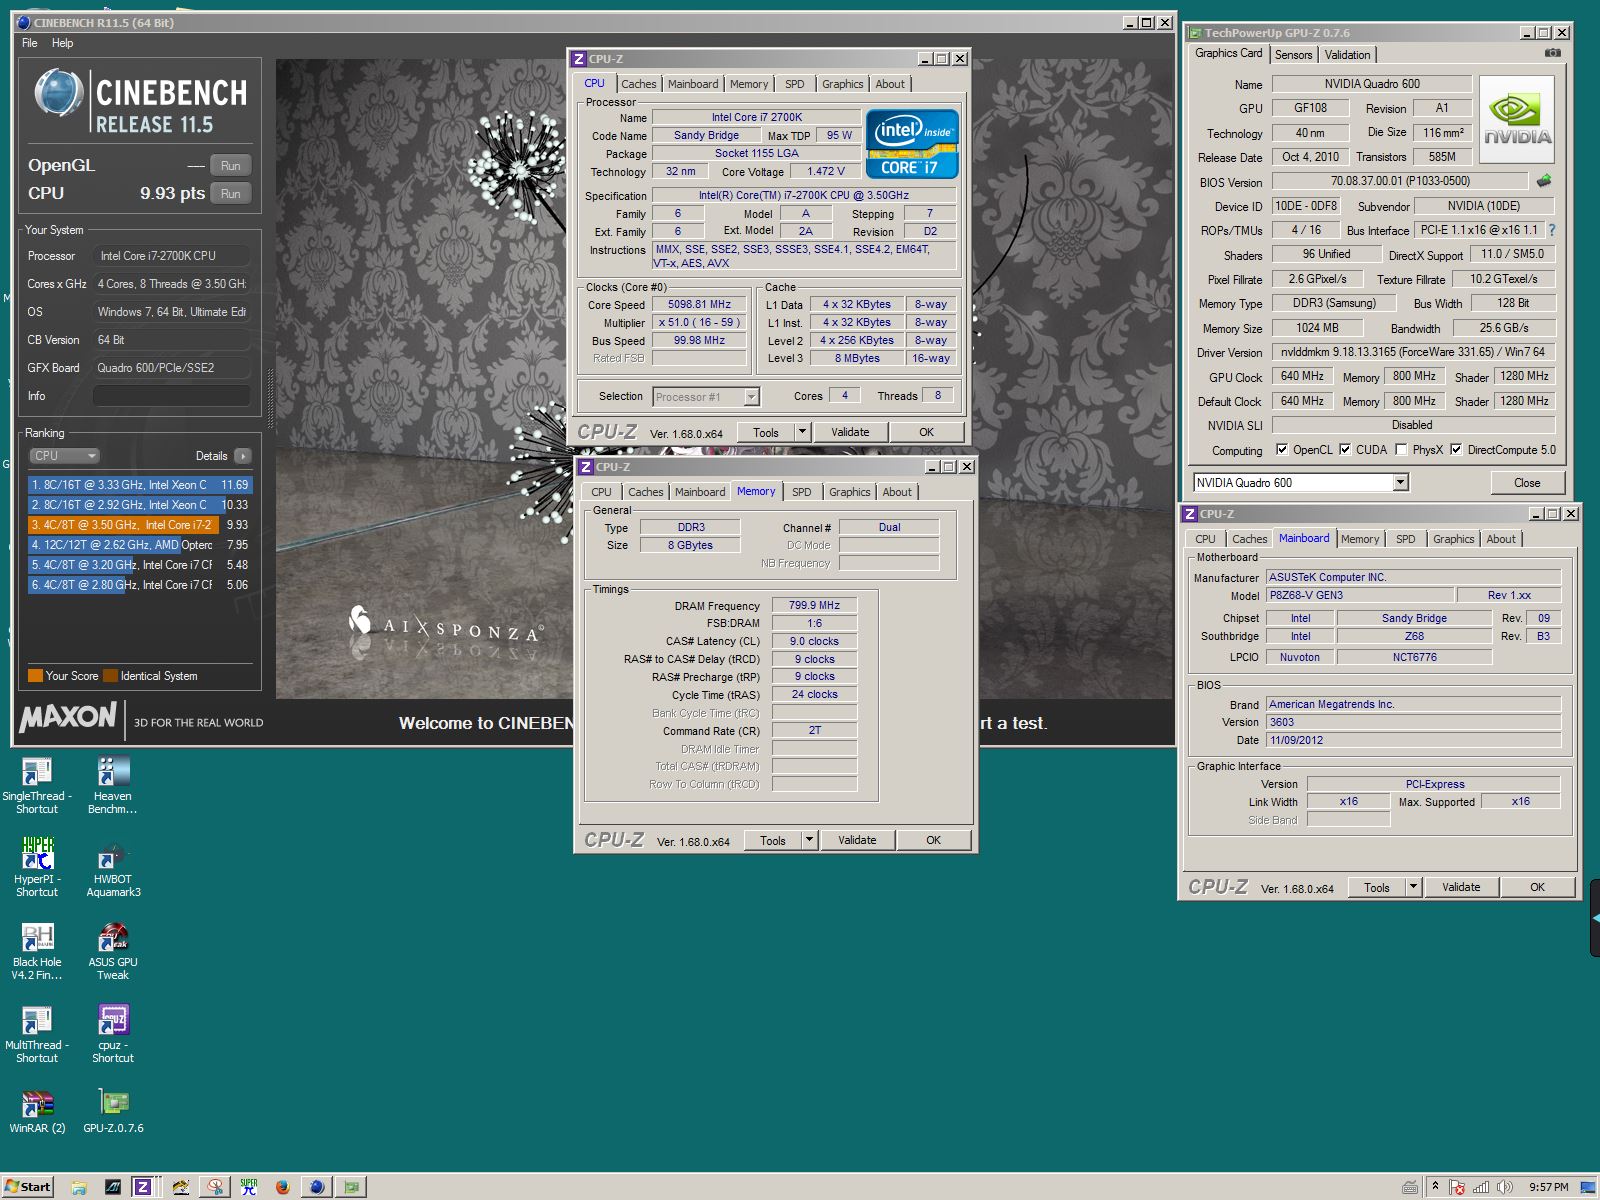Viewport: 1600px width, 1200px height.
Task: Open the Cinebench Help menu
Action: point(62,43)
